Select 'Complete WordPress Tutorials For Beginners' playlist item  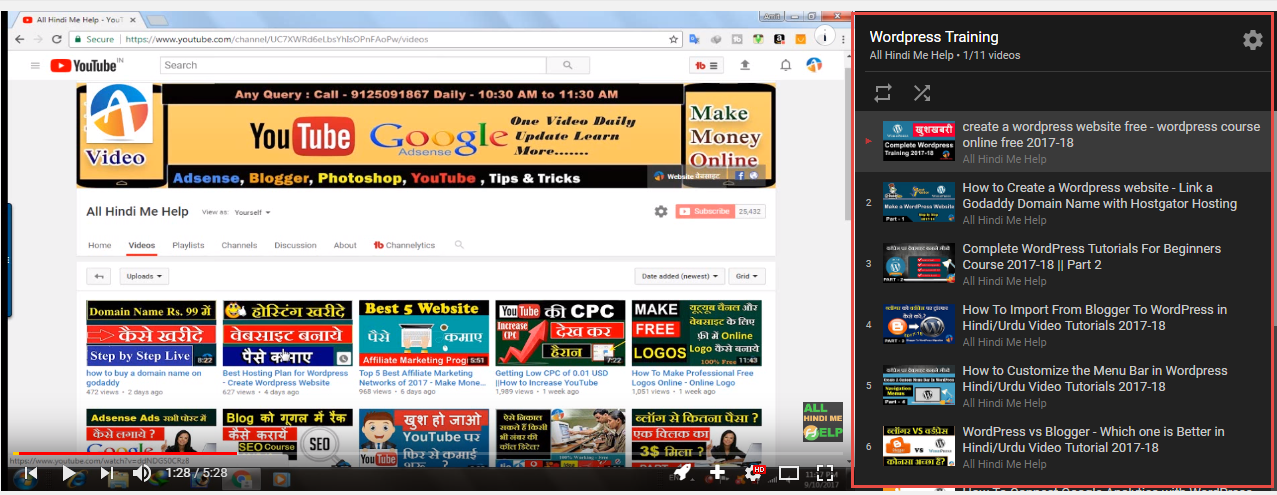coord(1061,264)
